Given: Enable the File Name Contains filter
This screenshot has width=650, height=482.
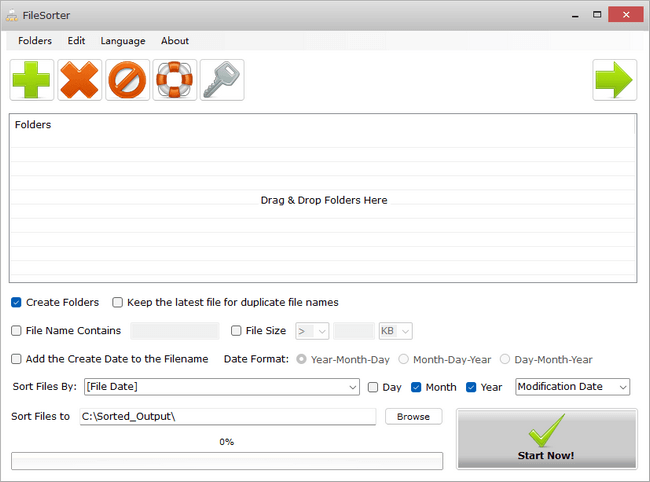Looking at the screenshot, I should tap(16, 331).
